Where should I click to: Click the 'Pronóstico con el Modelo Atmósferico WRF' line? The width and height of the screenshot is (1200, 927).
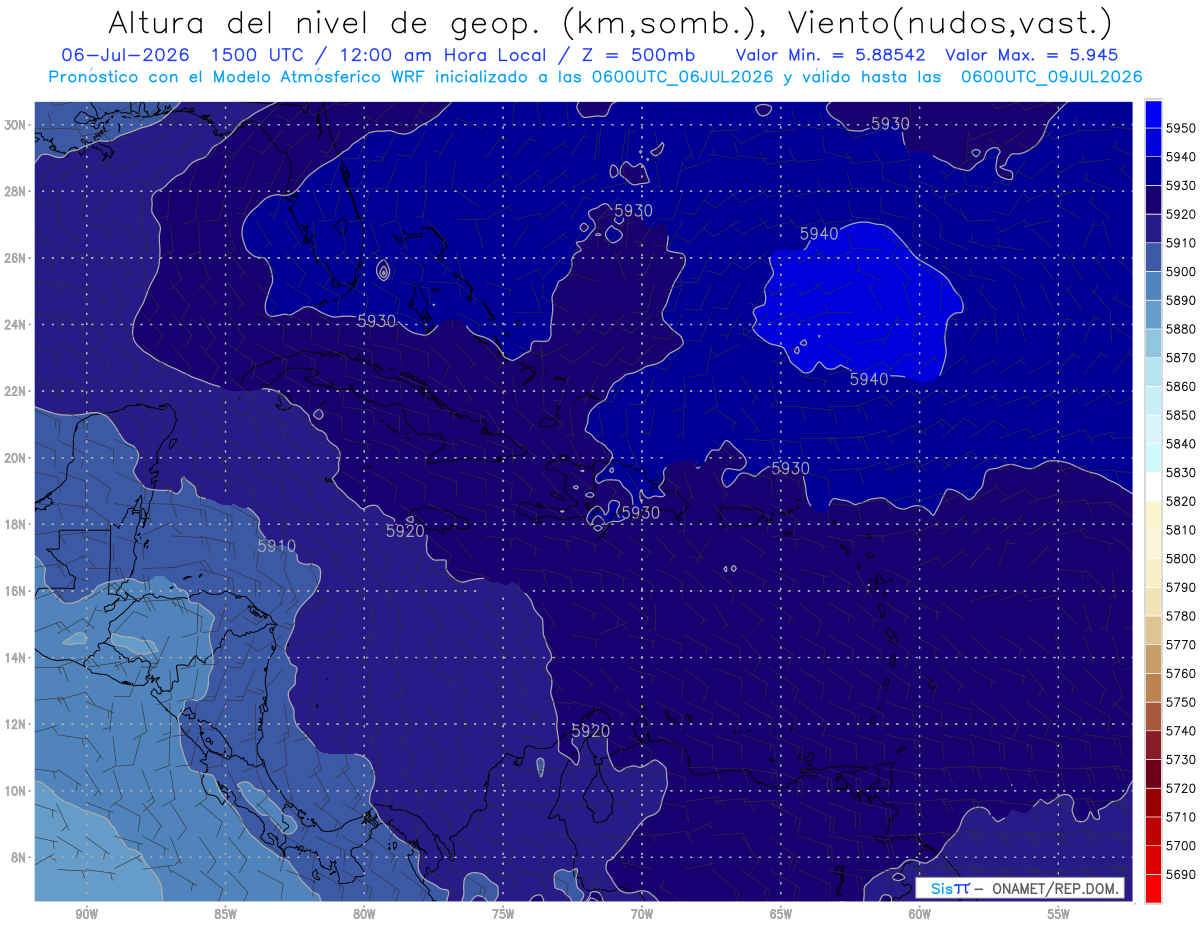tap(239, 77)
